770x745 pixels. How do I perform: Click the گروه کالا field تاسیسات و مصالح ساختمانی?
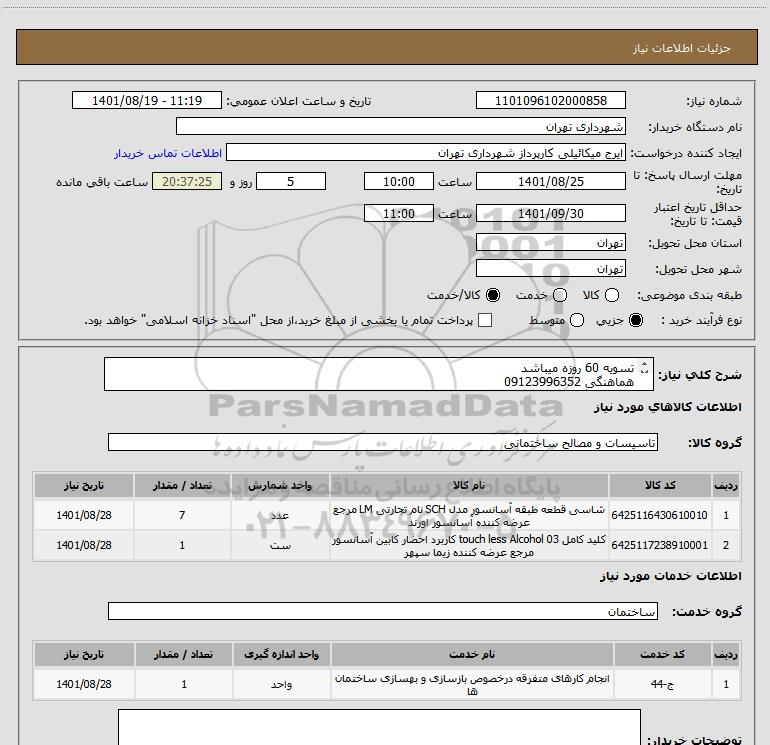click(383, 442)
